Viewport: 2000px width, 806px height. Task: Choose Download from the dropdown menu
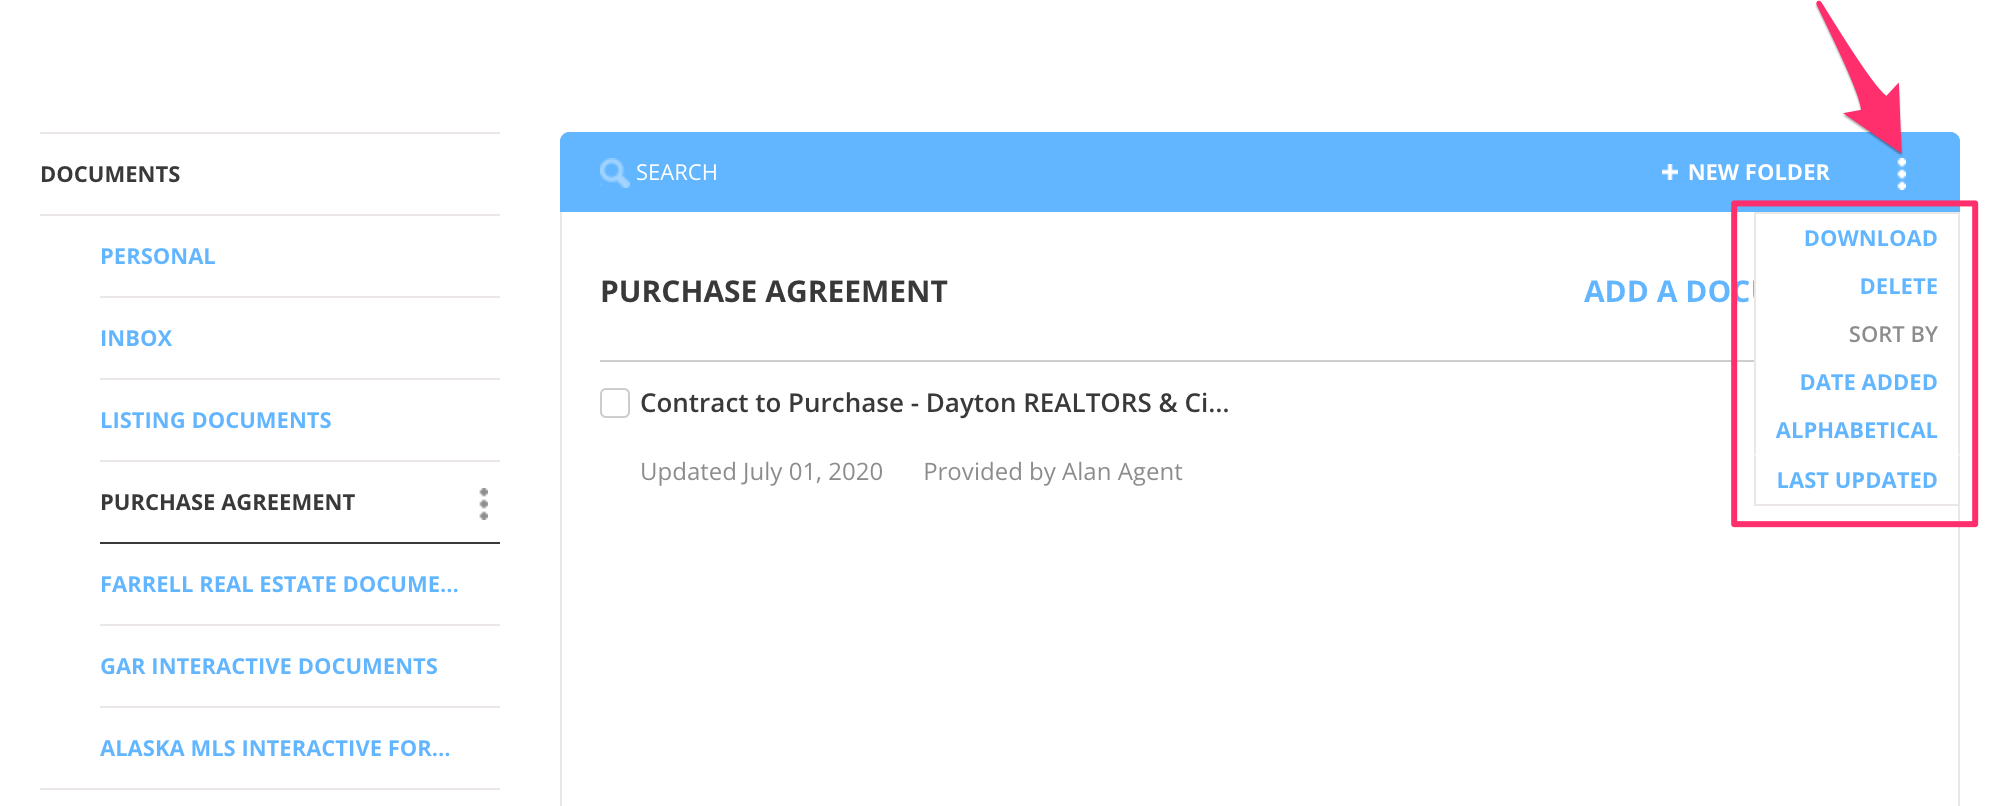tap(1870, 238)
